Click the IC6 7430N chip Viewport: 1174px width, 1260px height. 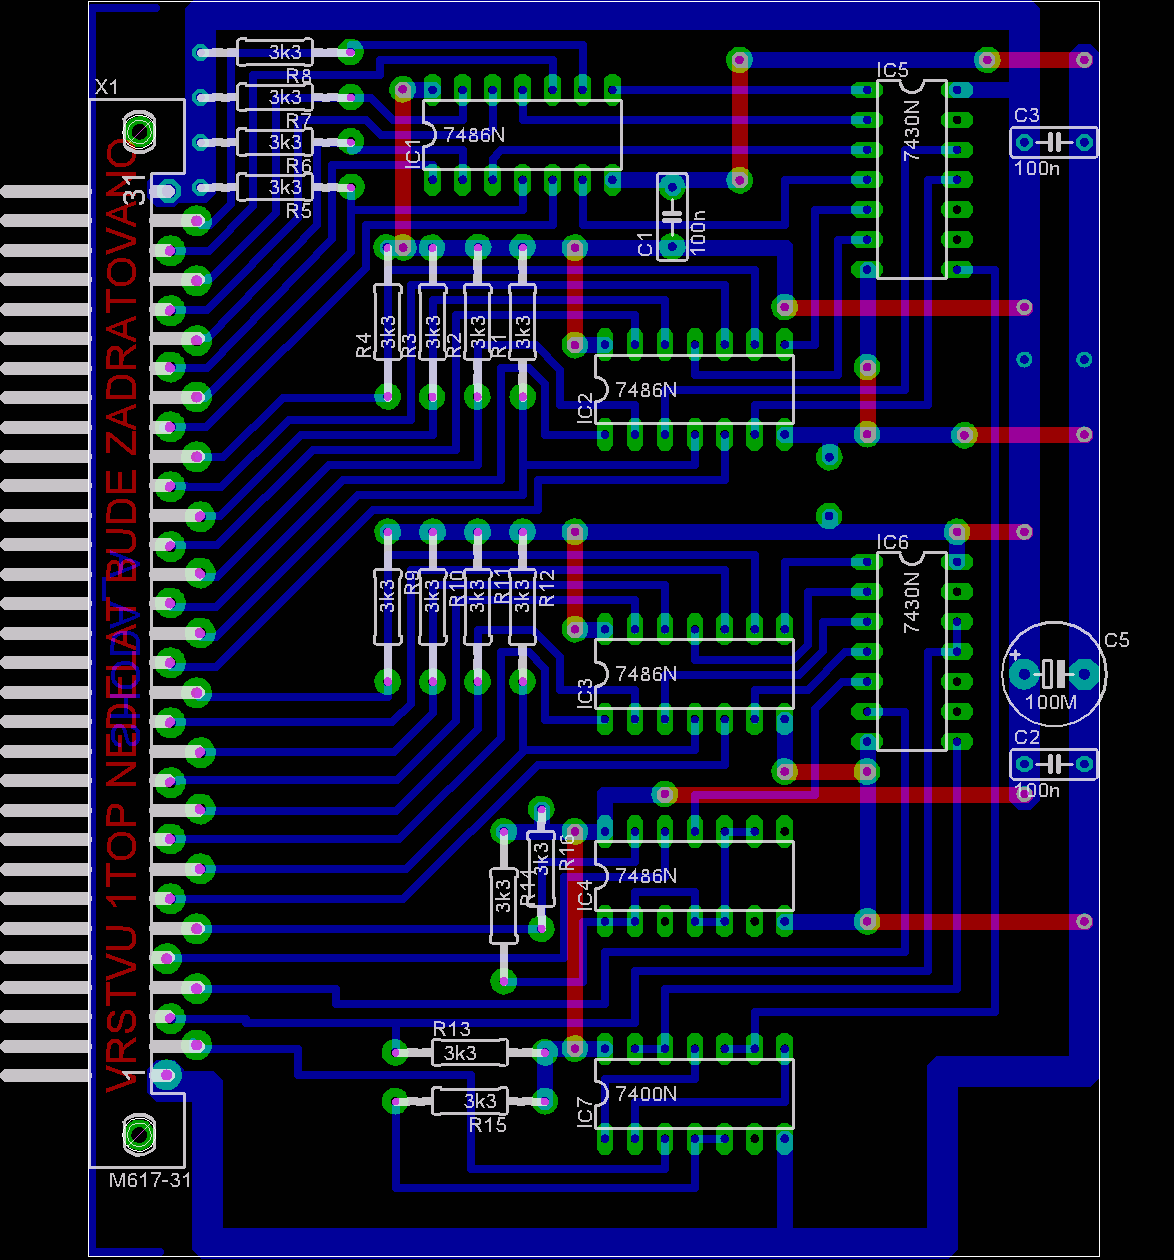(x=911, y=650)
